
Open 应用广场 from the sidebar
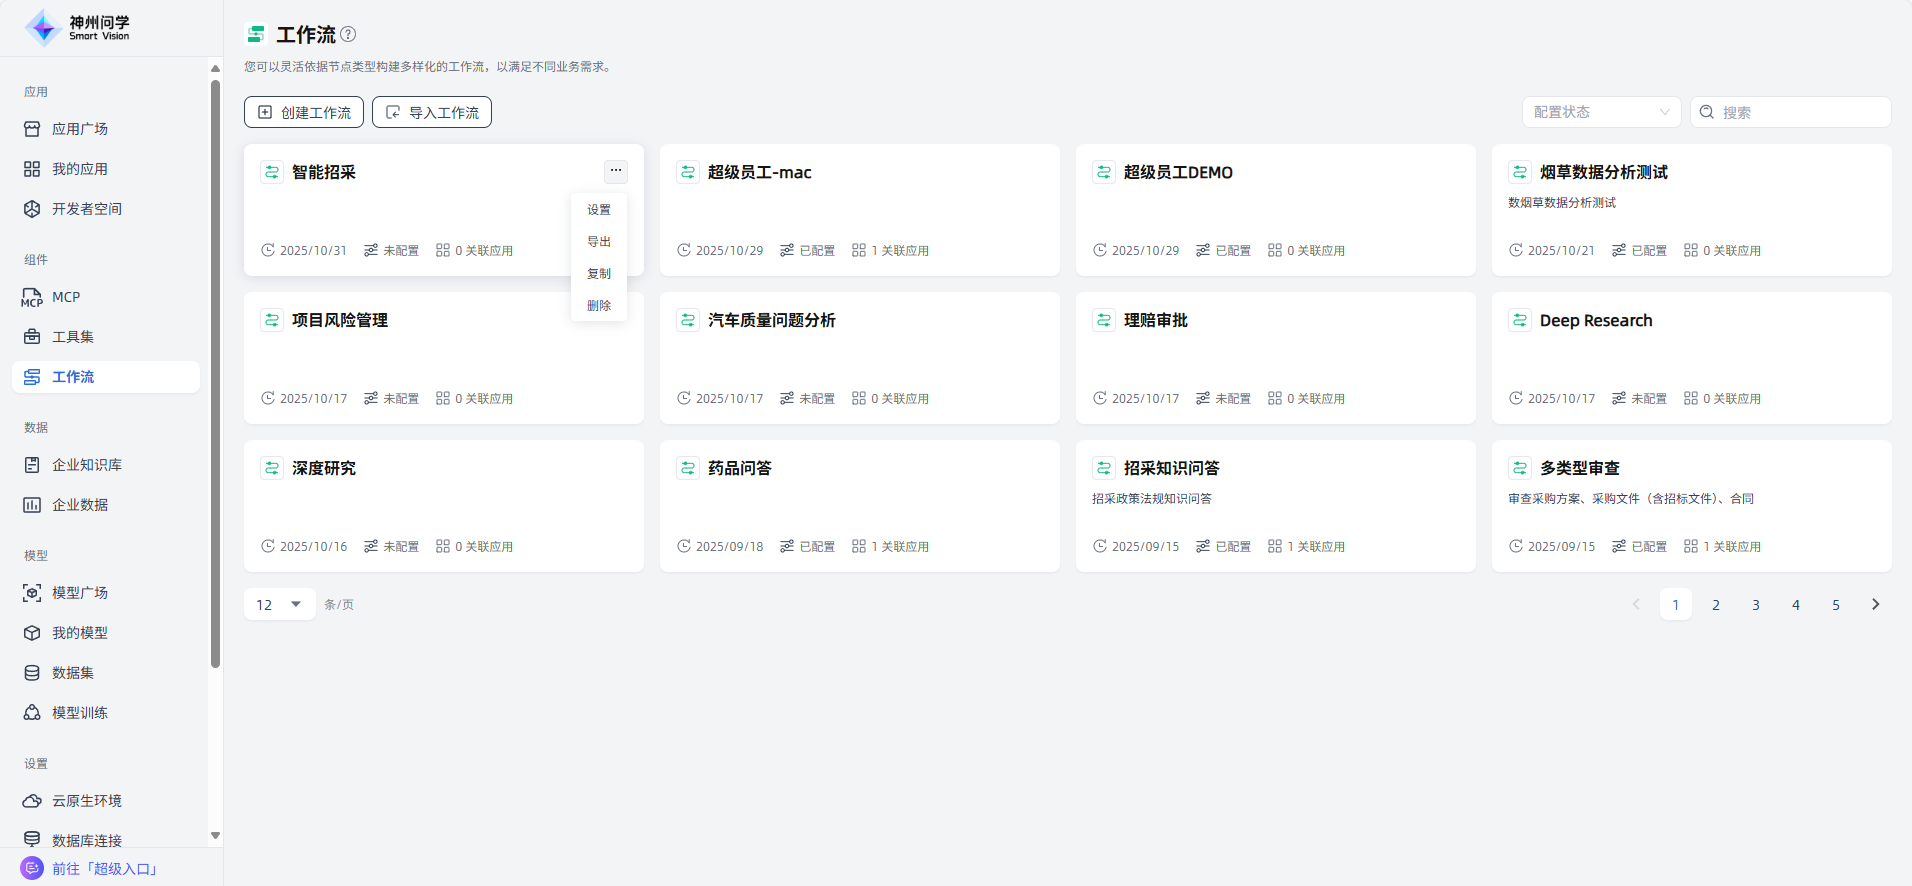tap(80, 129)
